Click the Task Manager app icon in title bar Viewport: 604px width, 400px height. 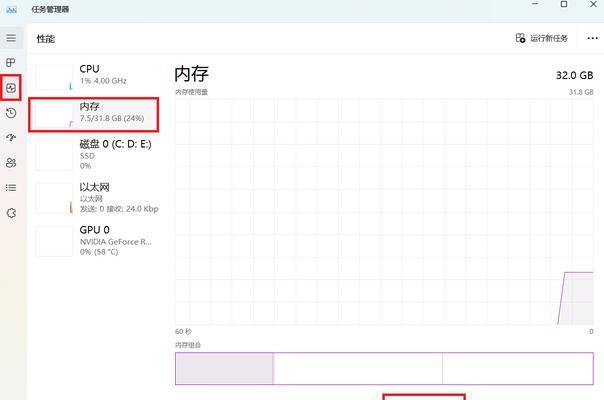12,10
